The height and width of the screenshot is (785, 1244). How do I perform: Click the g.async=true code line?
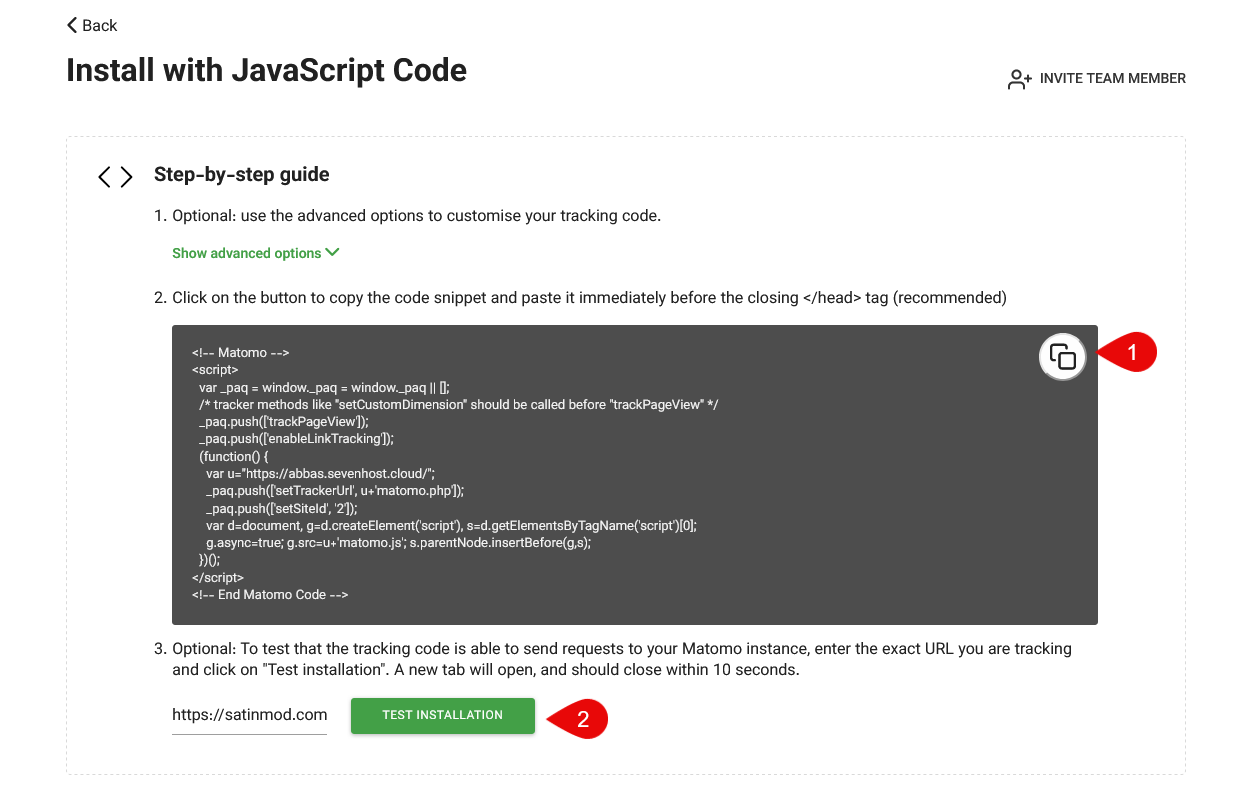(x=398, y=543)
